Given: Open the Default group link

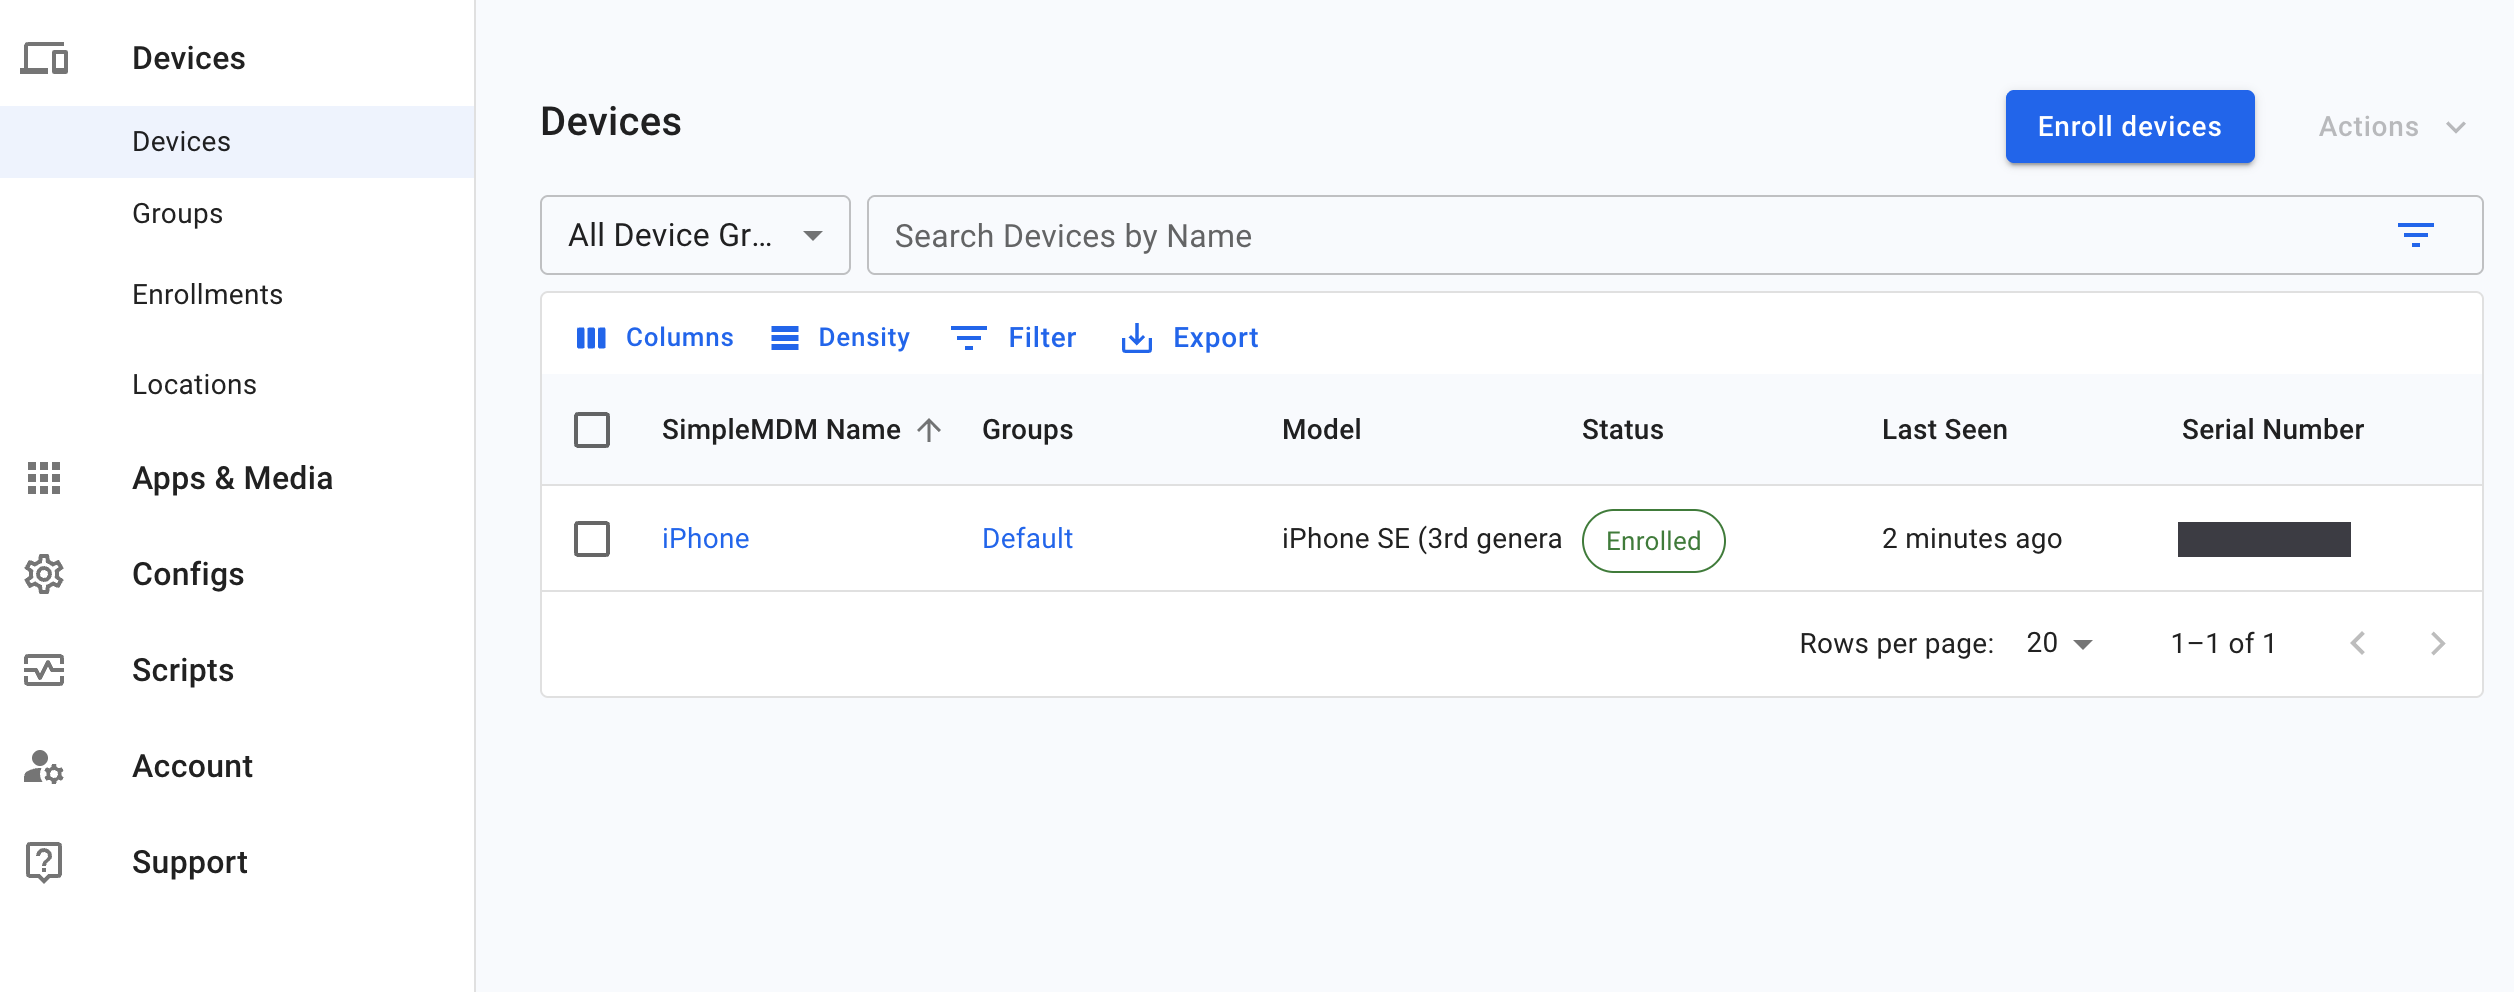Looking at the screenshot, I should point(1027,539).
